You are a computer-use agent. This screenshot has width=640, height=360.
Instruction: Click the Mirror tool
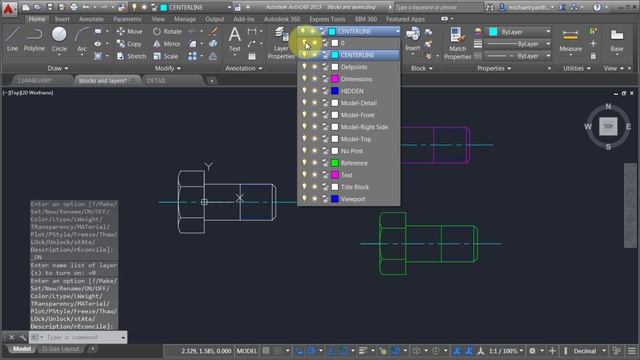(x=167, y=44)
